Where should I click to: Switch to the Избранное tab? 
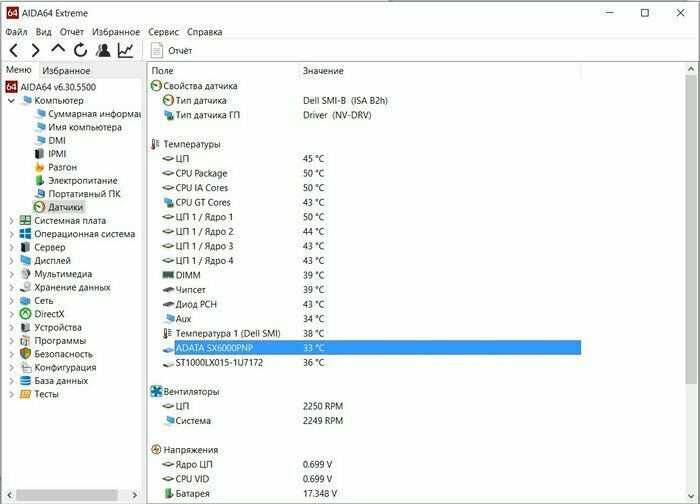point(66,70)
